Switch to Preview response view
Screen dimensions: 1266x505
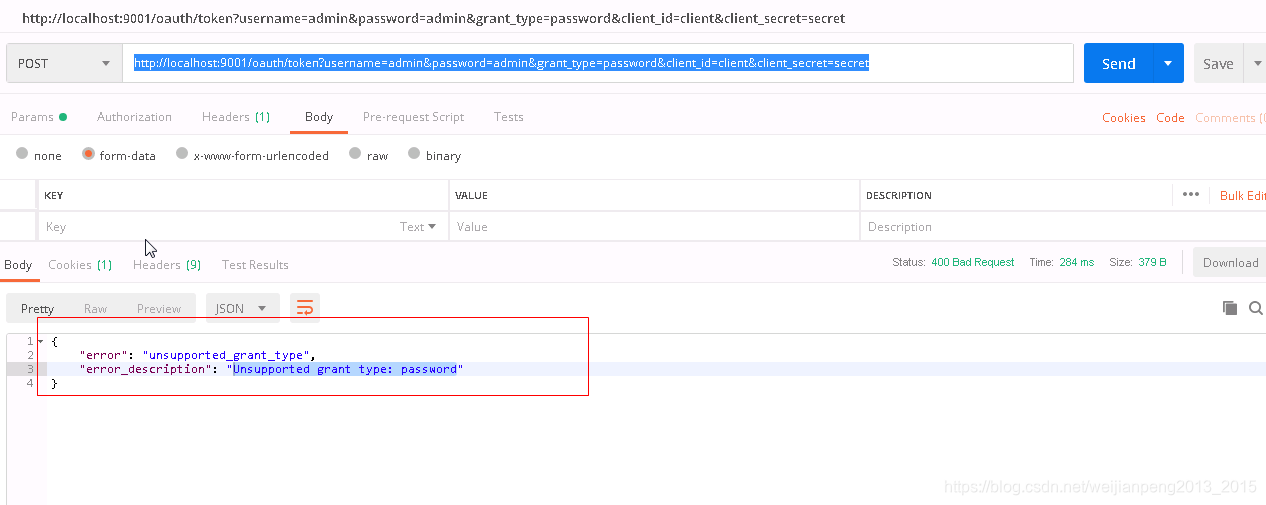tap(159, 308)
